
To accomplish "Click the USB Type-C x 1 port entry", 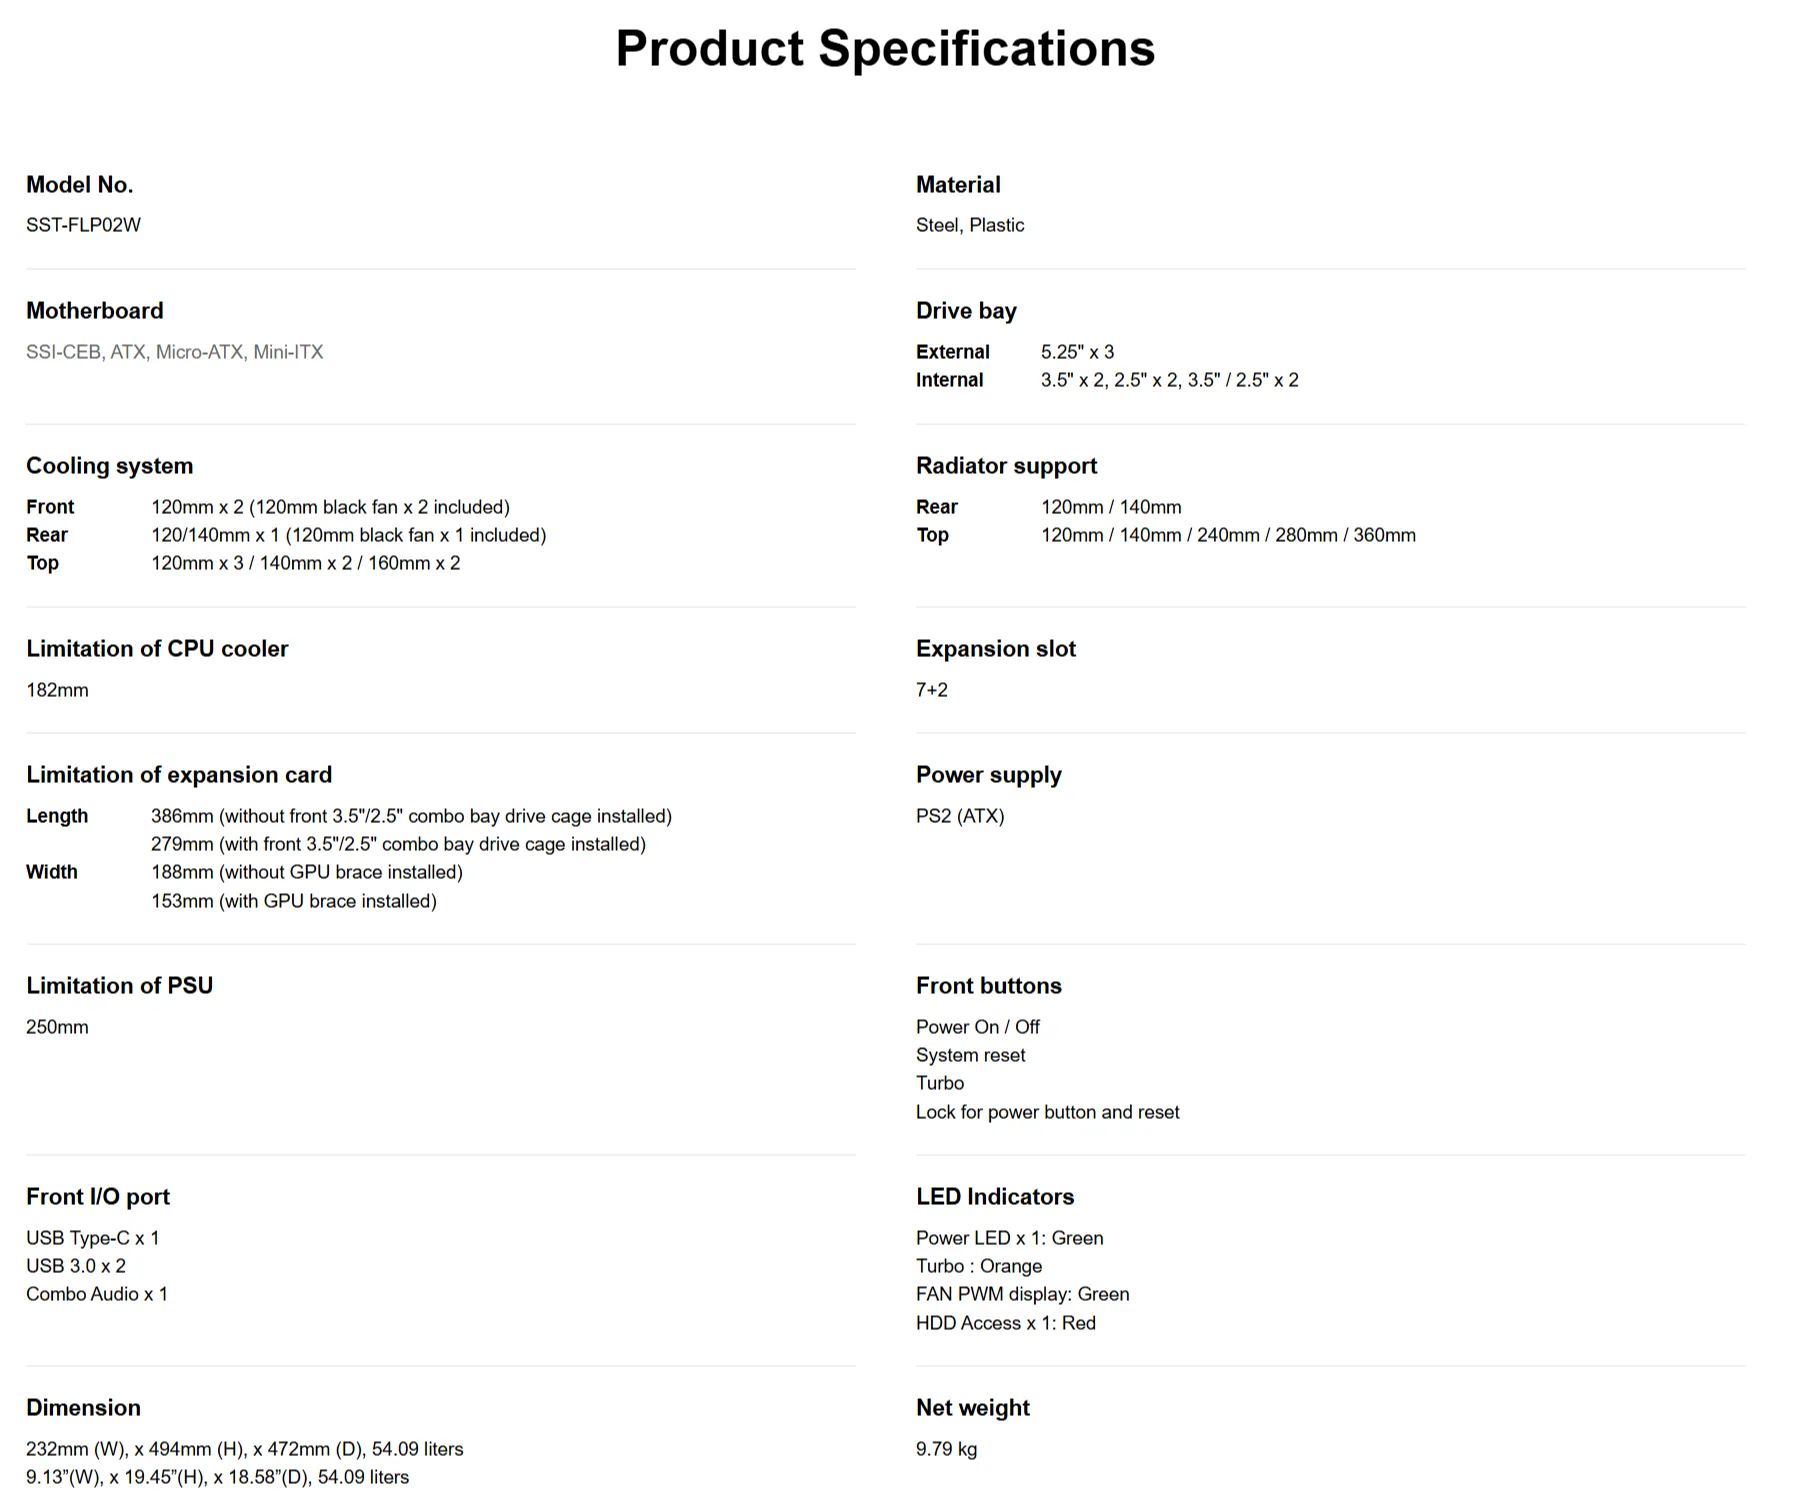I will point(92,1238).
